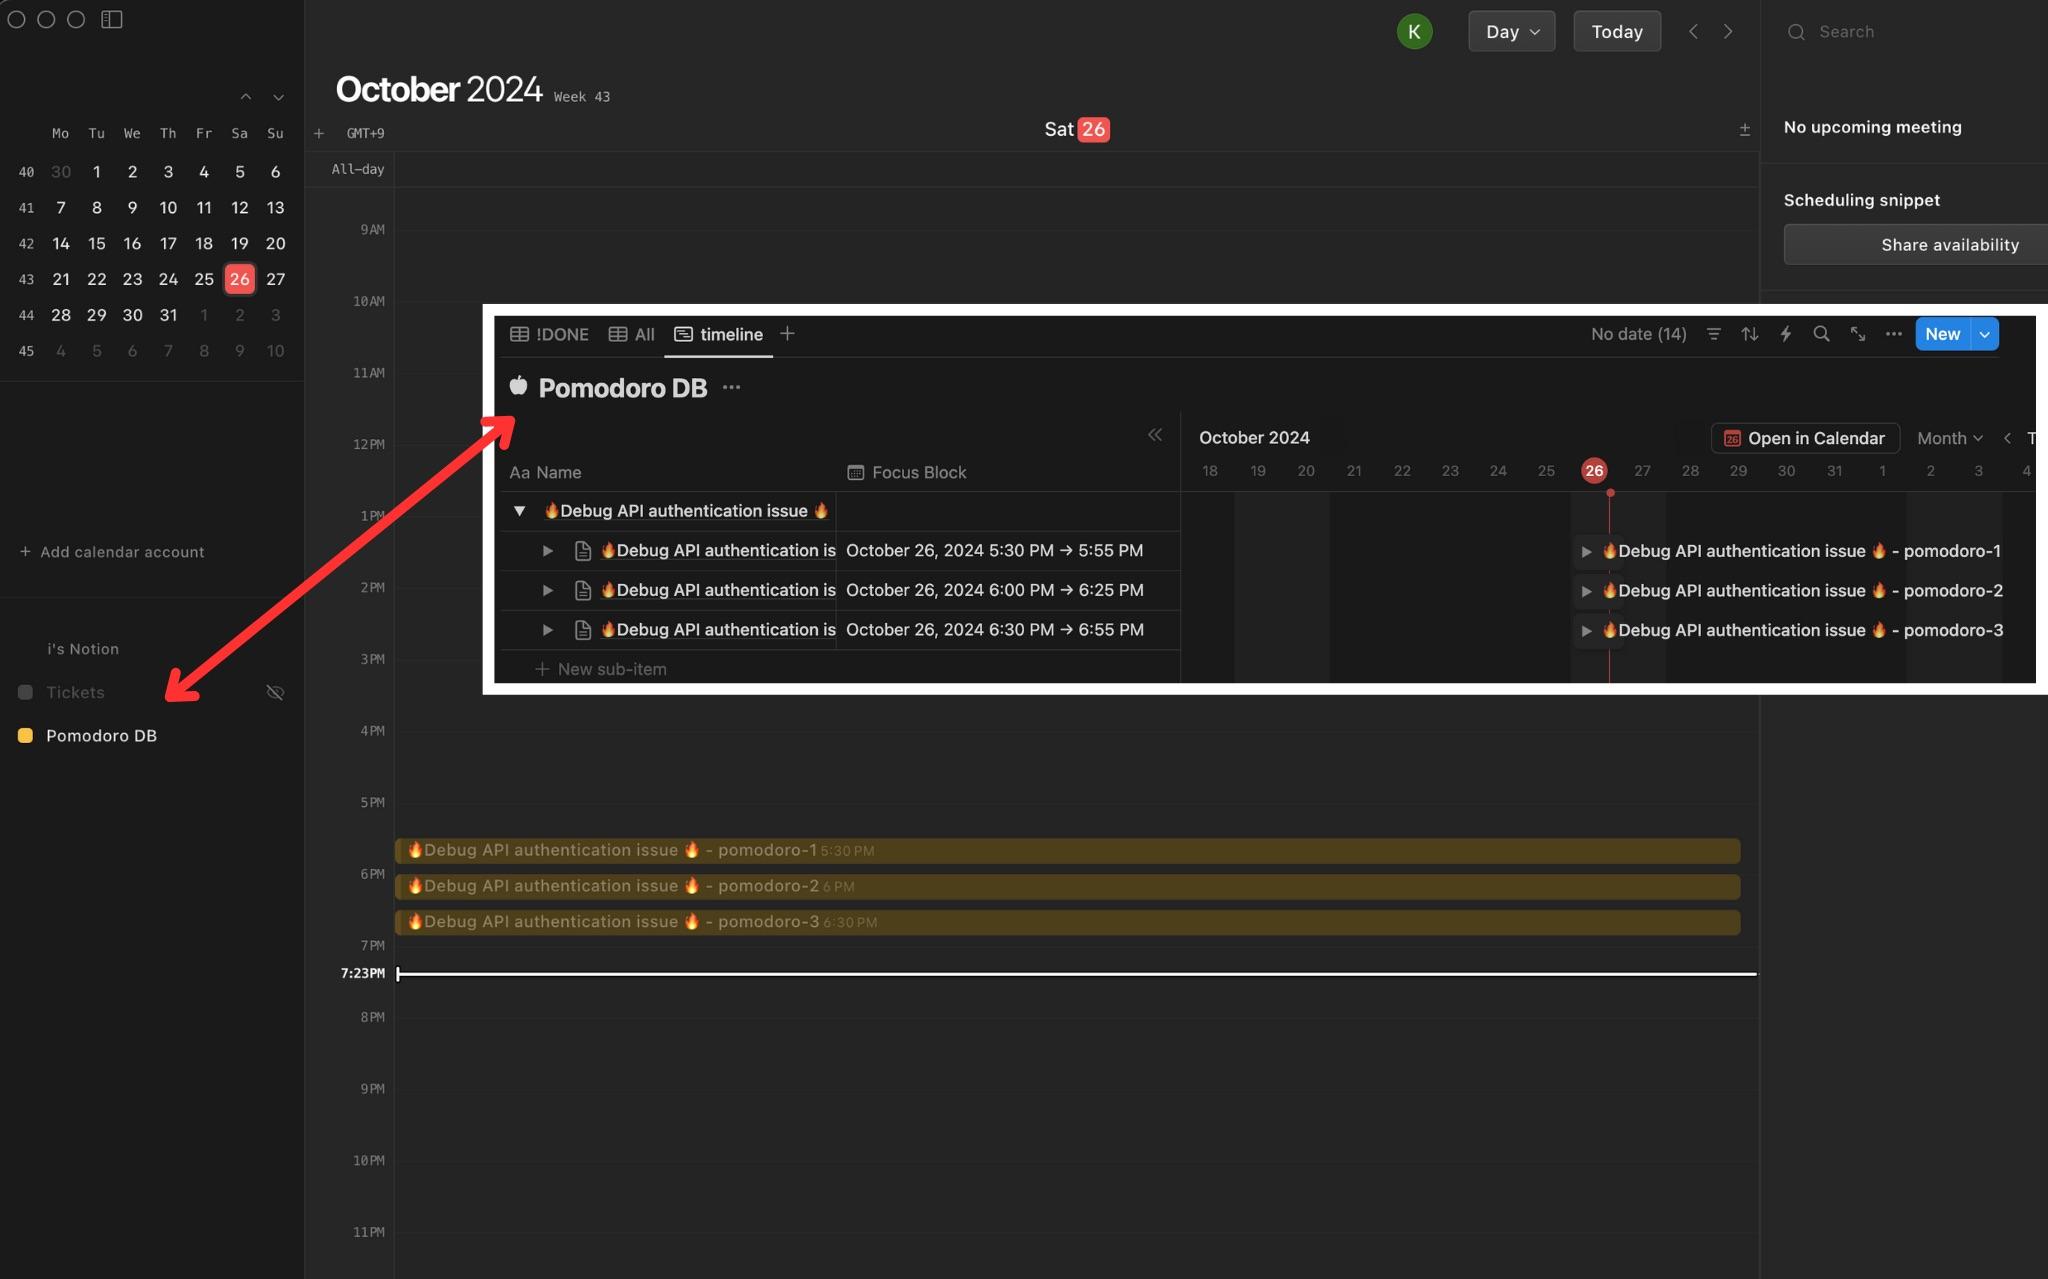Expand pomodoro-1 sub-item row
The image size is (2048, 1279).
tap(545, 551)
